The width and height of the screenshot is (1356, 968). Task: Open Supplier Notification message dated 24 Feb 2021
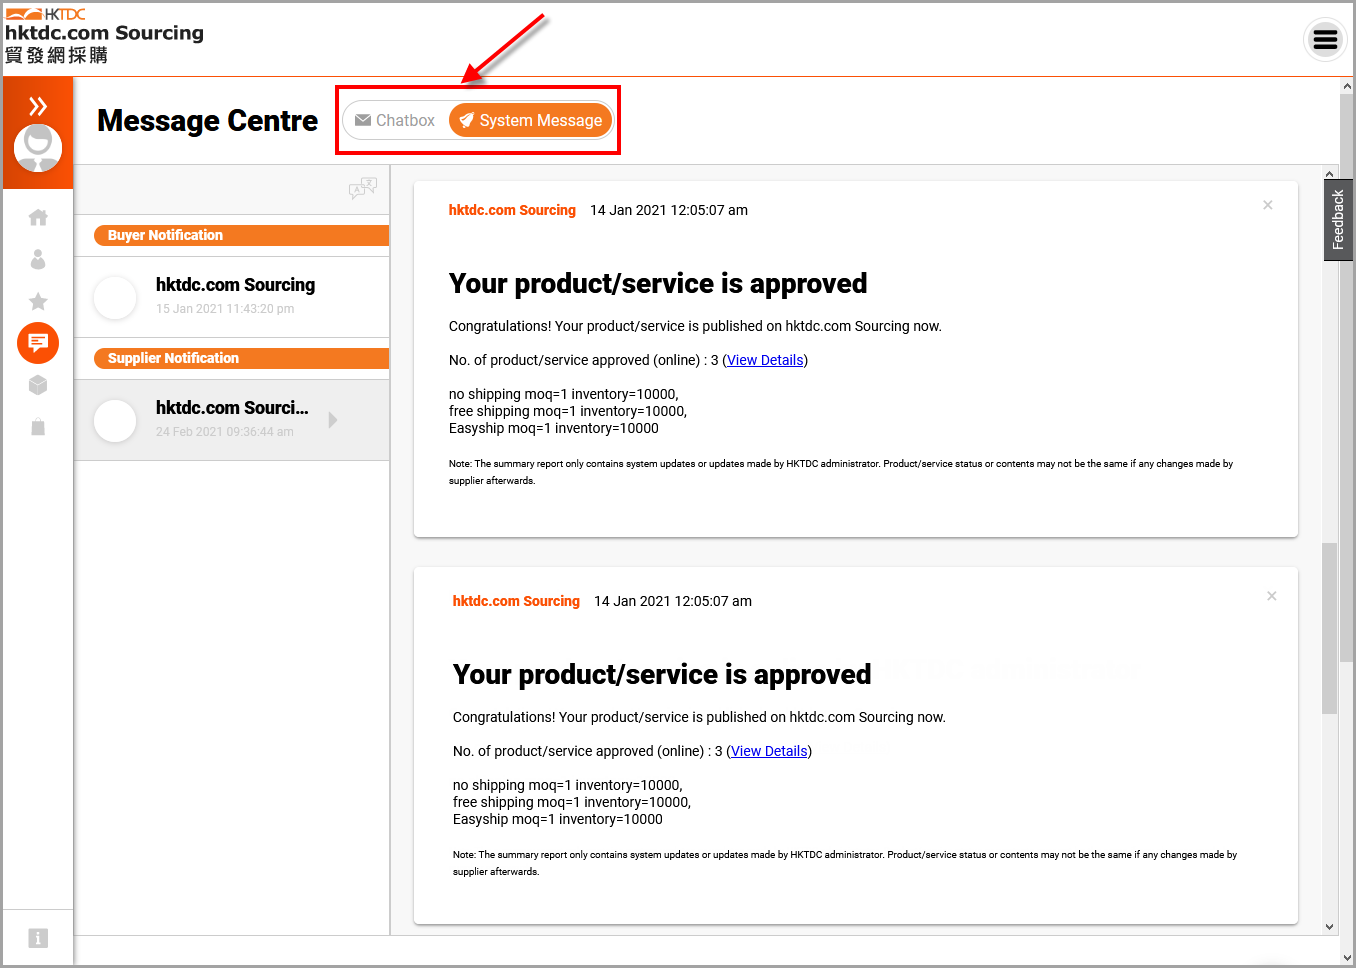pyautogui.click(x=232, y=420)
